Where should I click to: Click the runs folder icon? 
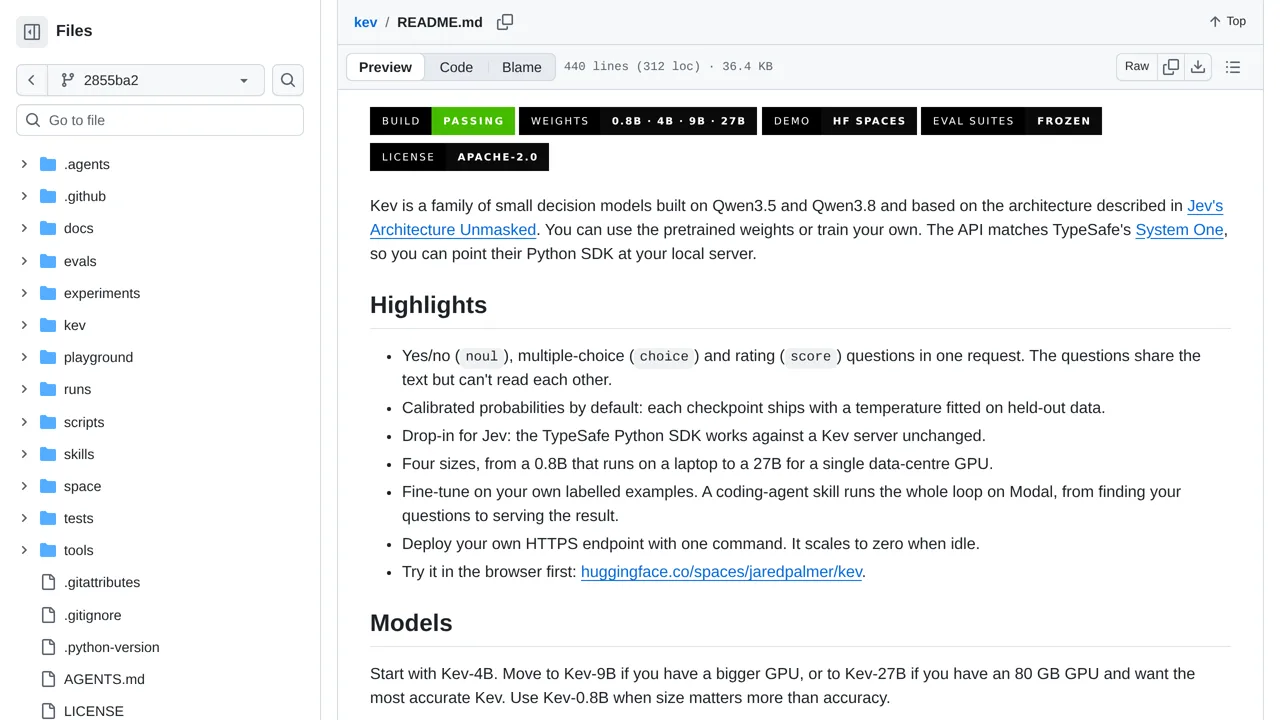[48, 389]
